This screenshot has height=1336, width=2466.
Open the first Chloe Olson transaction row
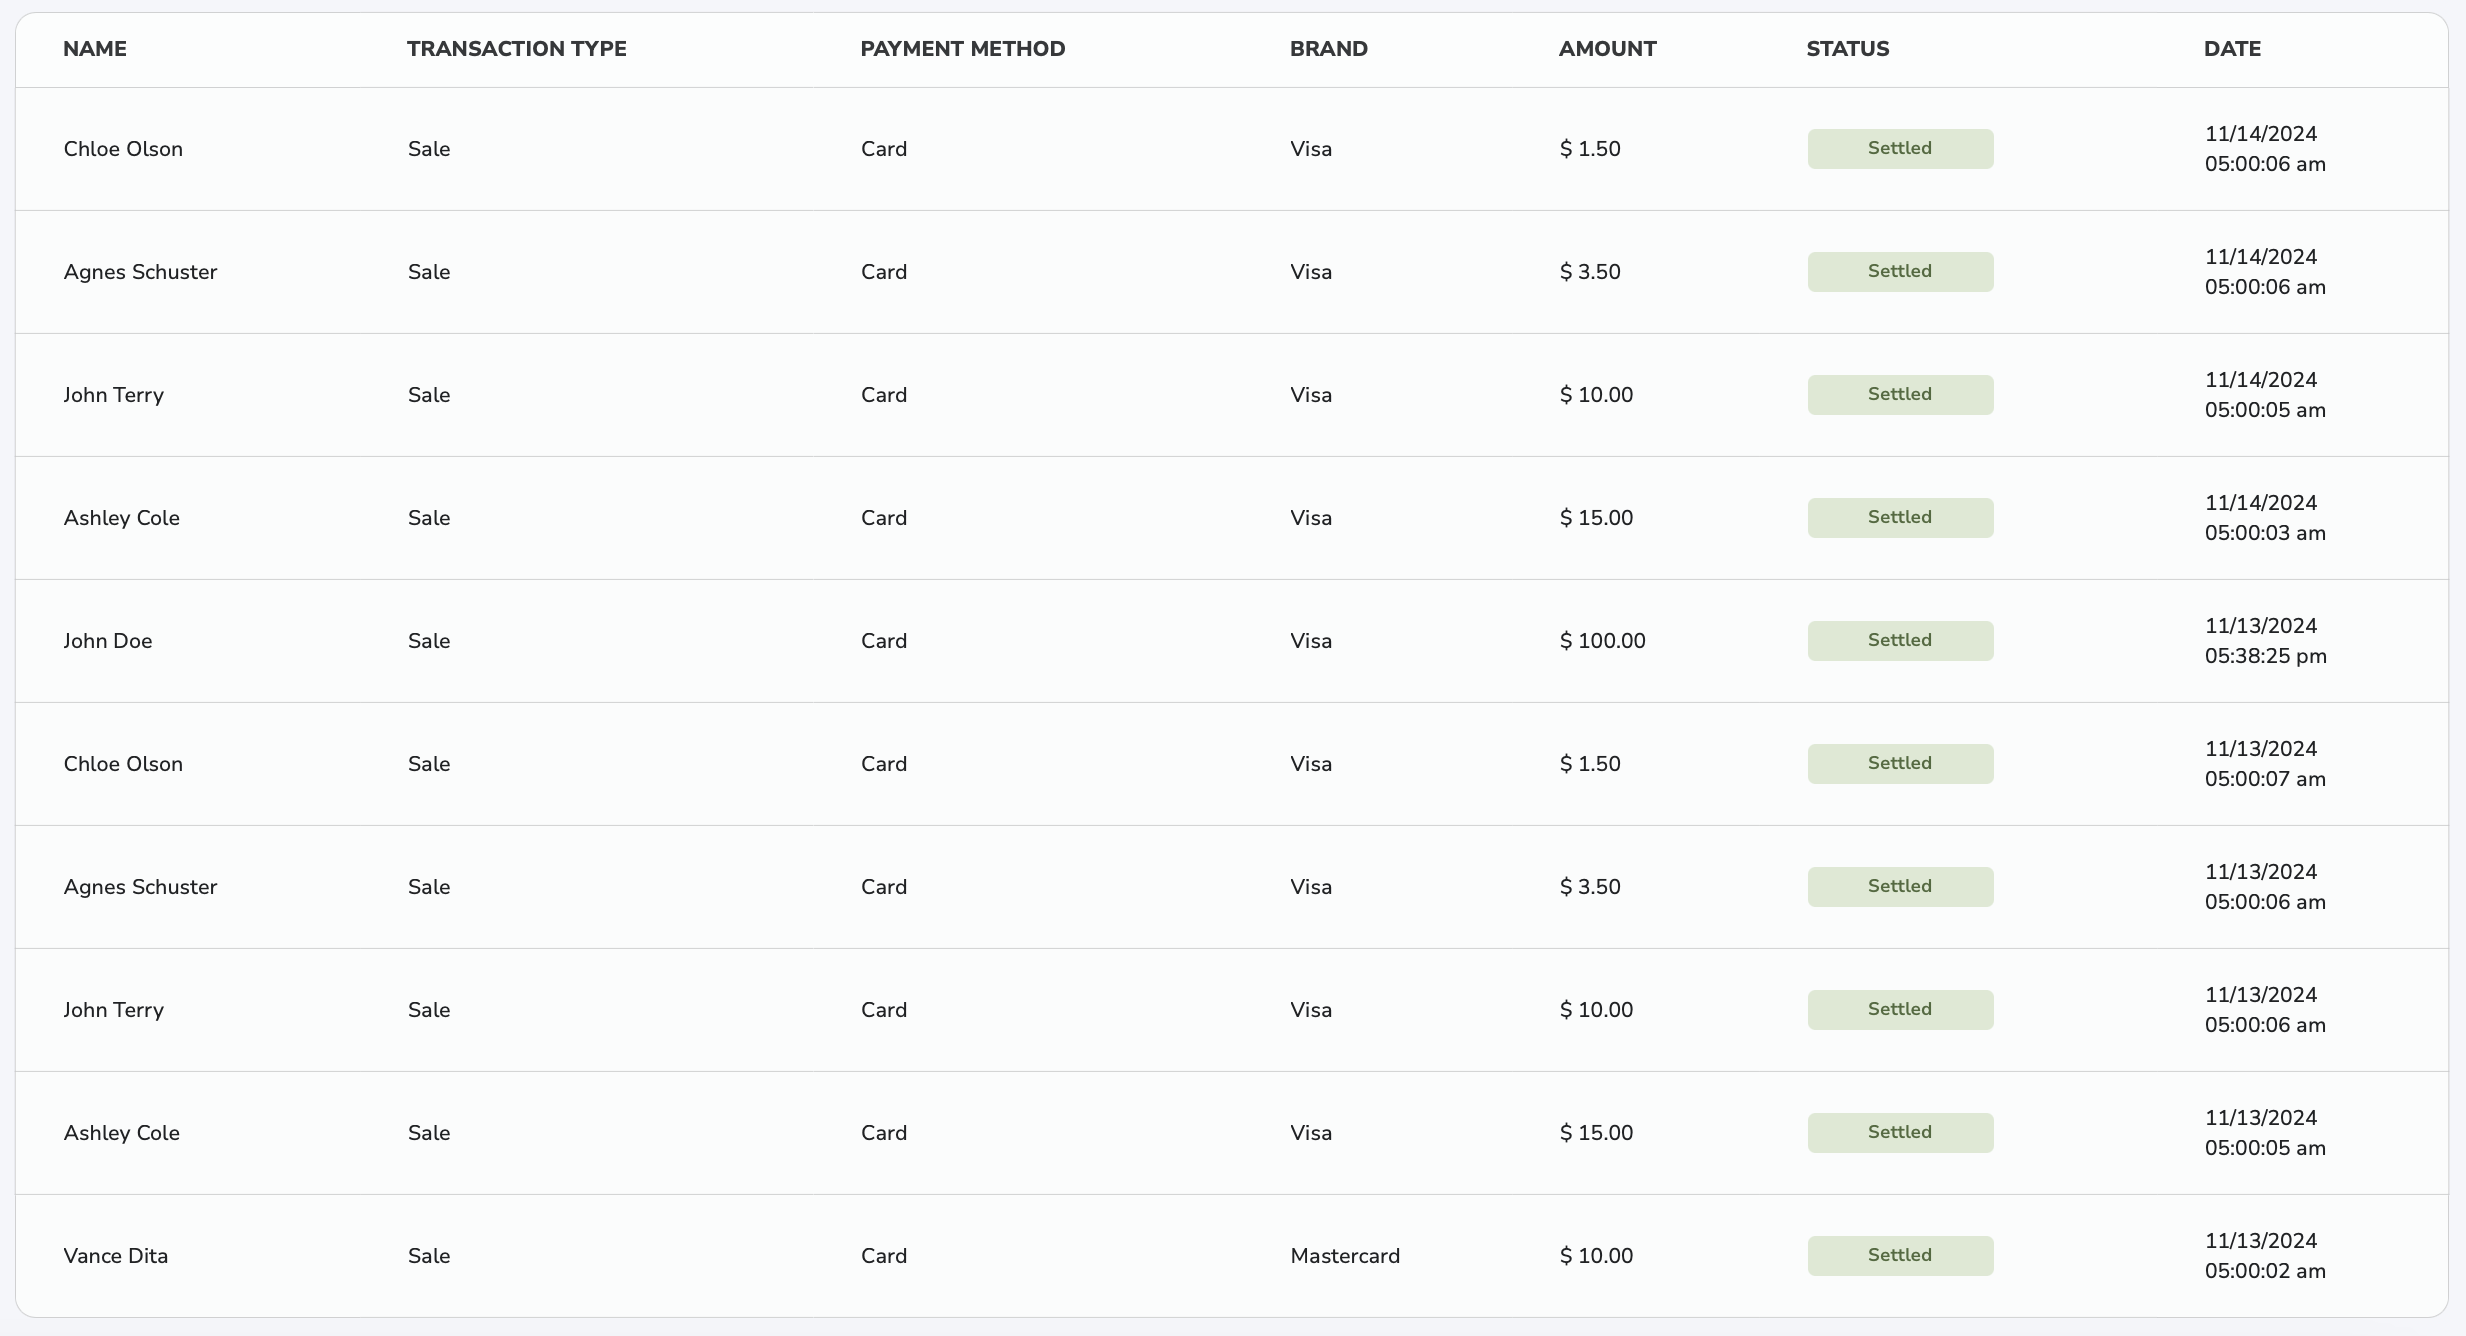pyautogui.click(x=123, y=149)
